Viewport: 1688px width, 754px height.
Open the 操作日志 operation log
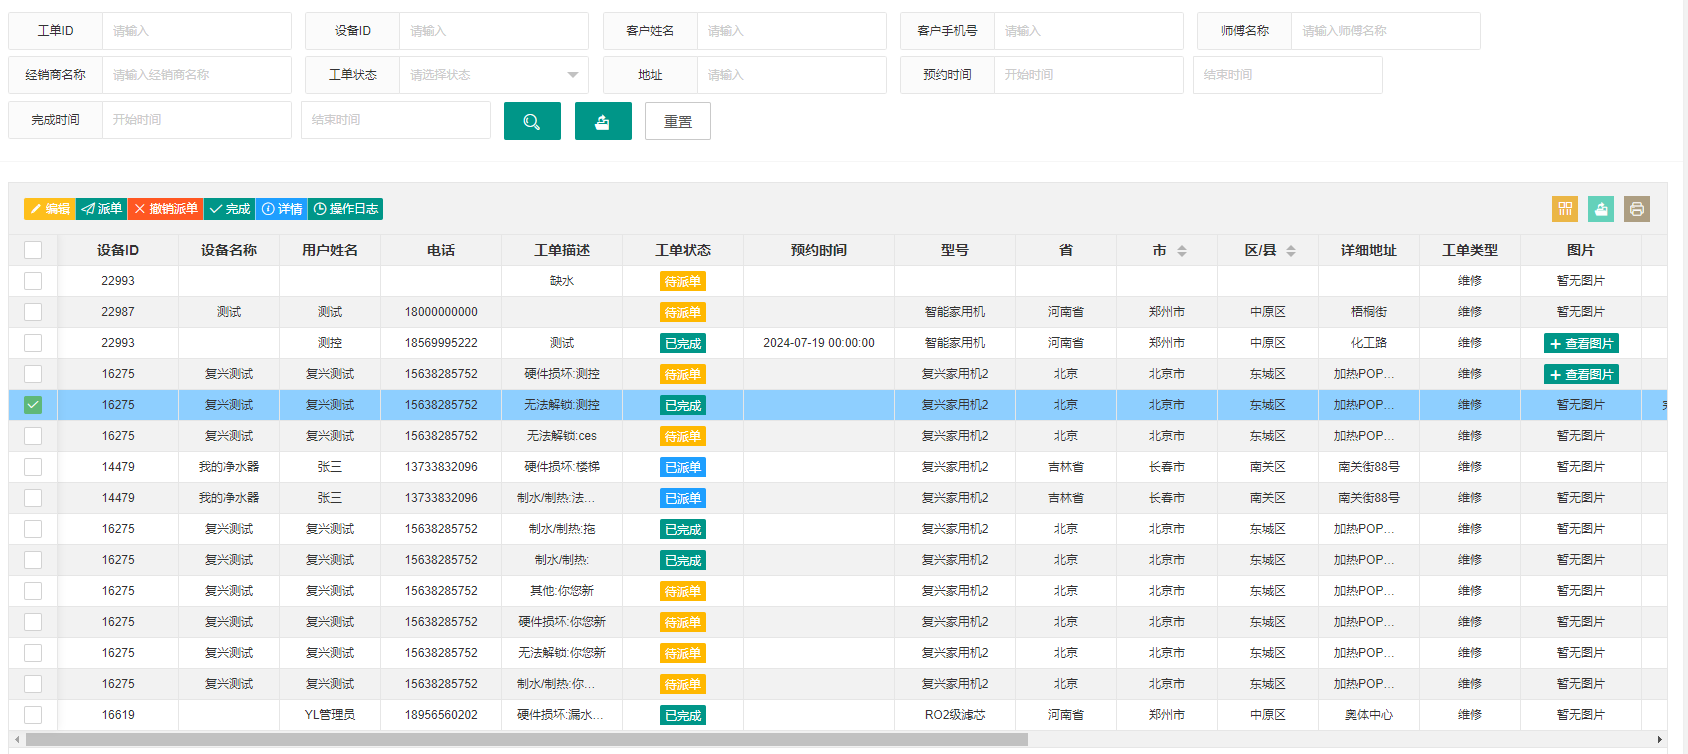point(346,209)
